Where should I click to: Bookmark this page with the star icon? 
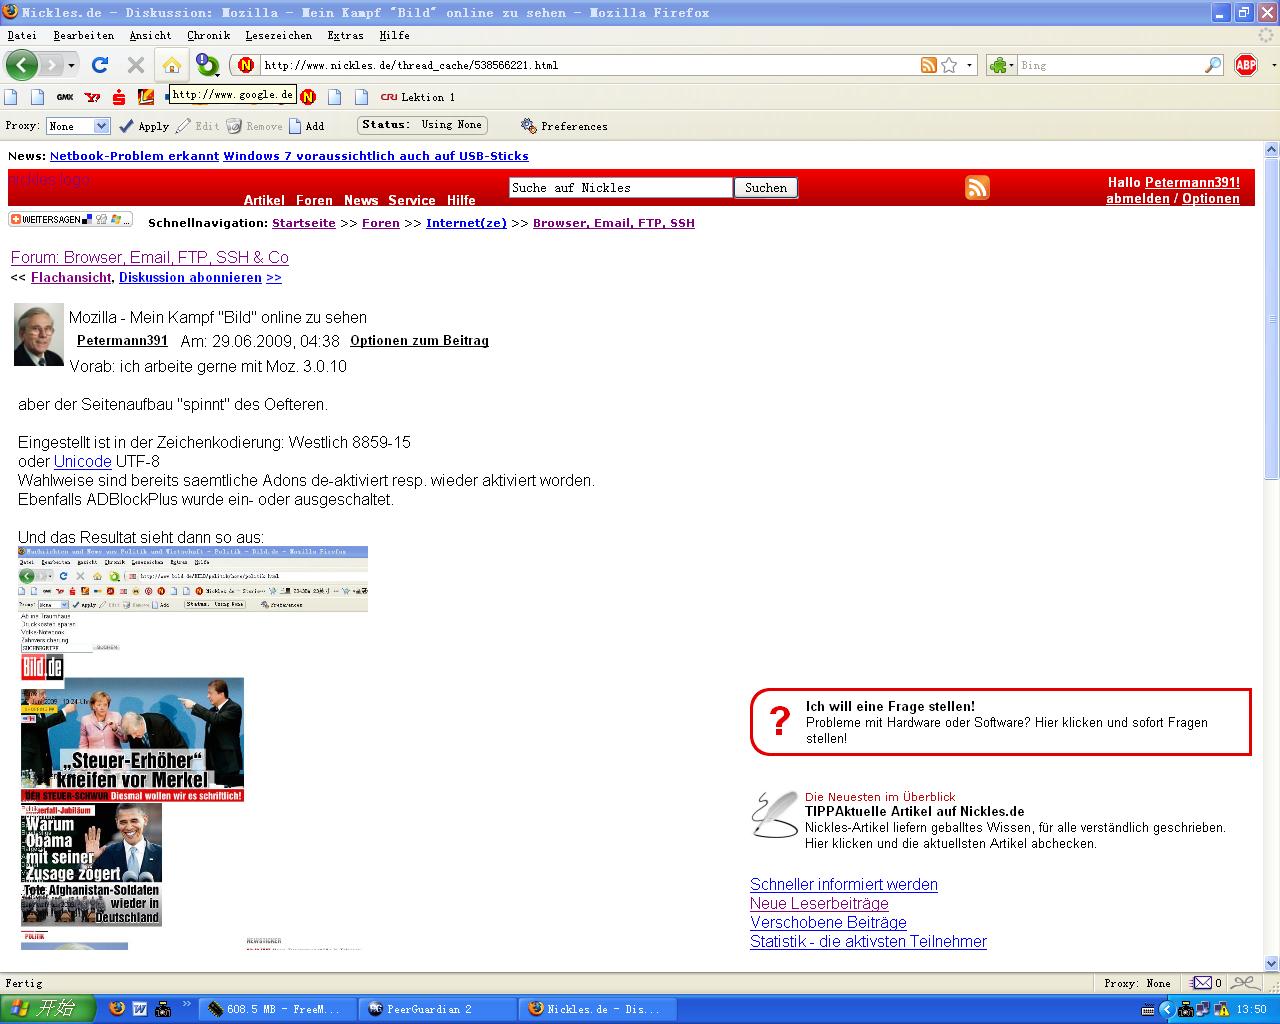coord(949,65)
